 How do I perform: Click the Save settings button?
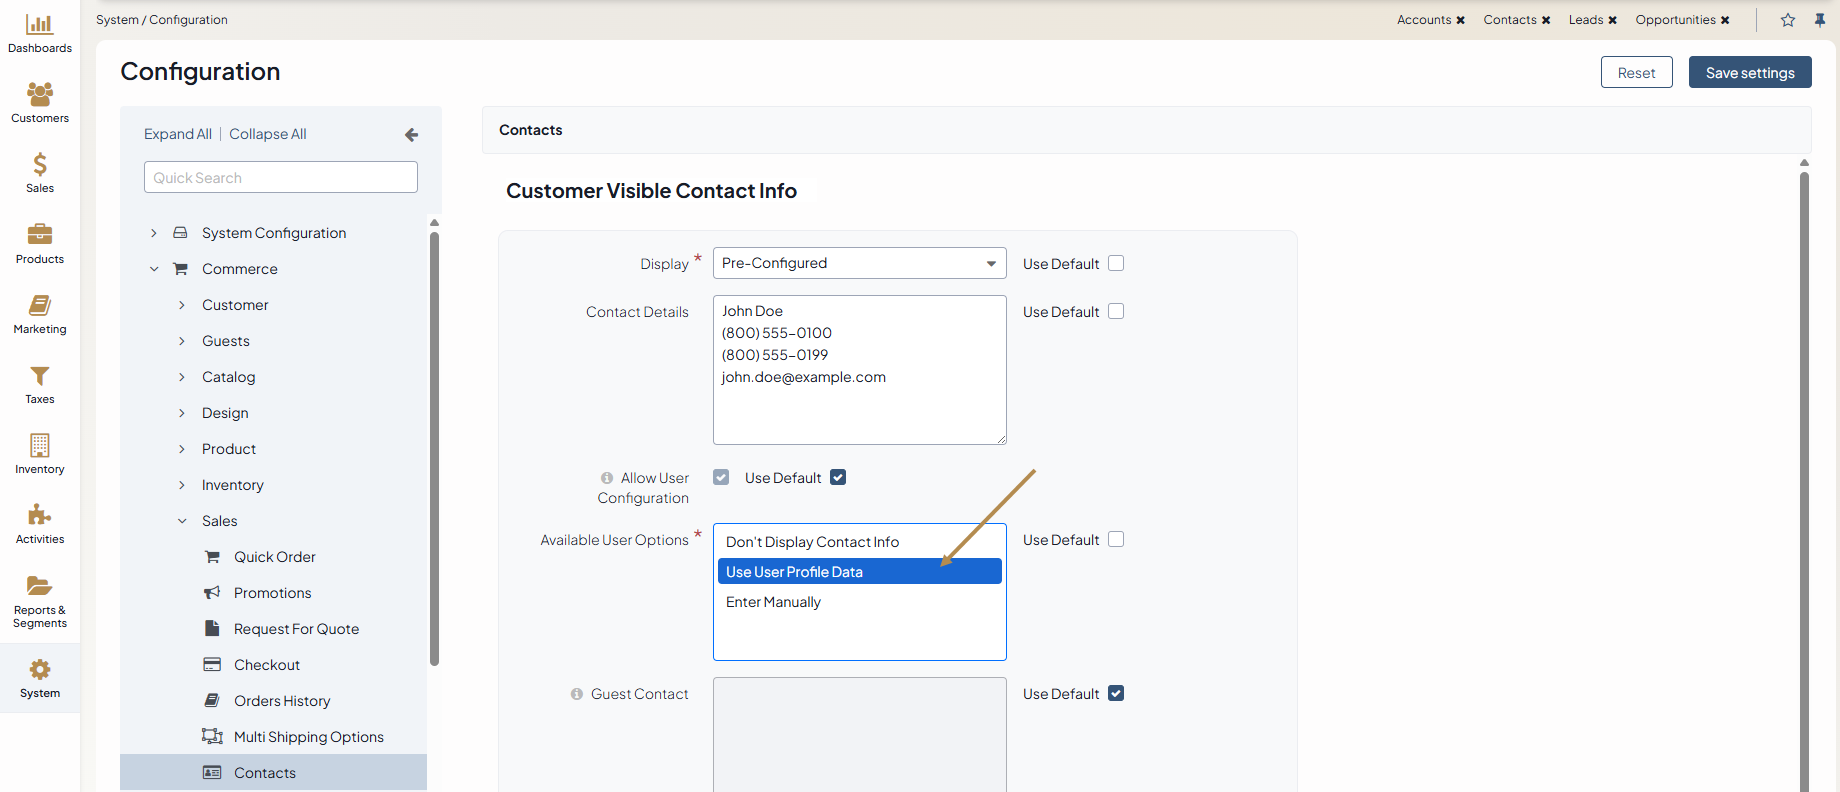[x=1749, y=73]
